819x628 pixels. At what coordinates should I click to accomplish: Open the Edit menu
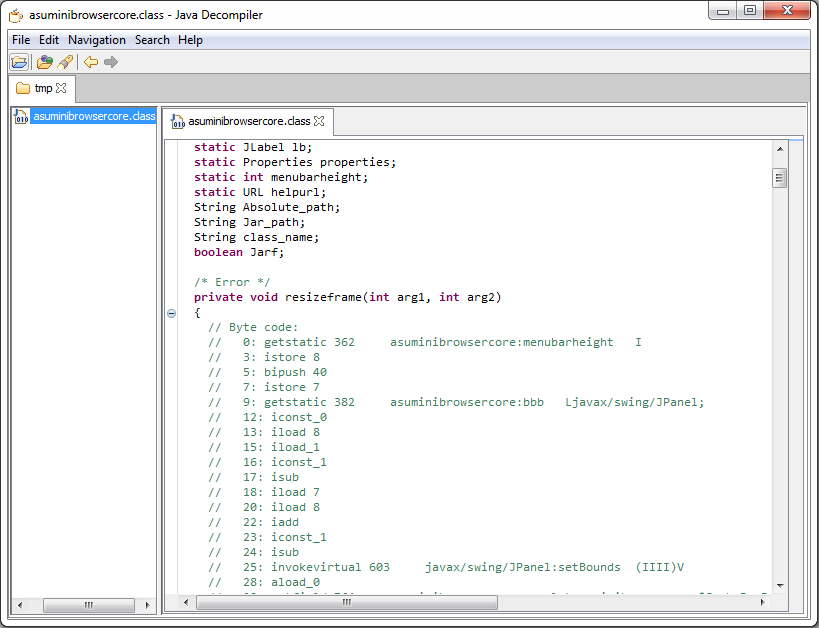tap(49, 40)
